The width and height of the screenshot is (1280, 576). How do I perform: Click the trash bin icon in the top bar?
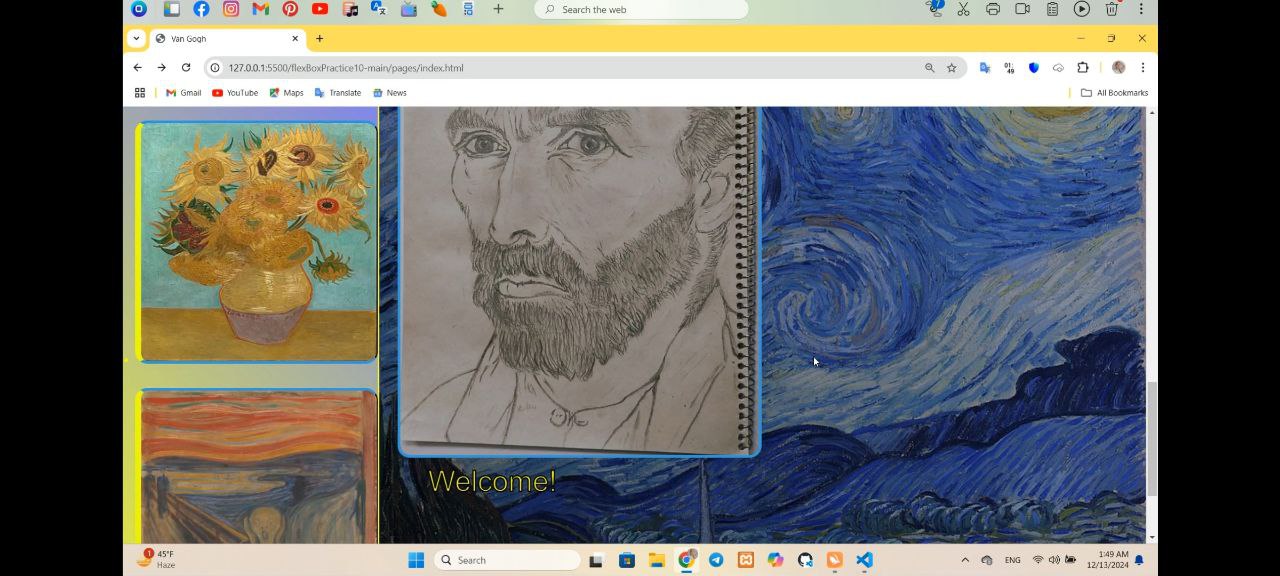[1111, 9]
